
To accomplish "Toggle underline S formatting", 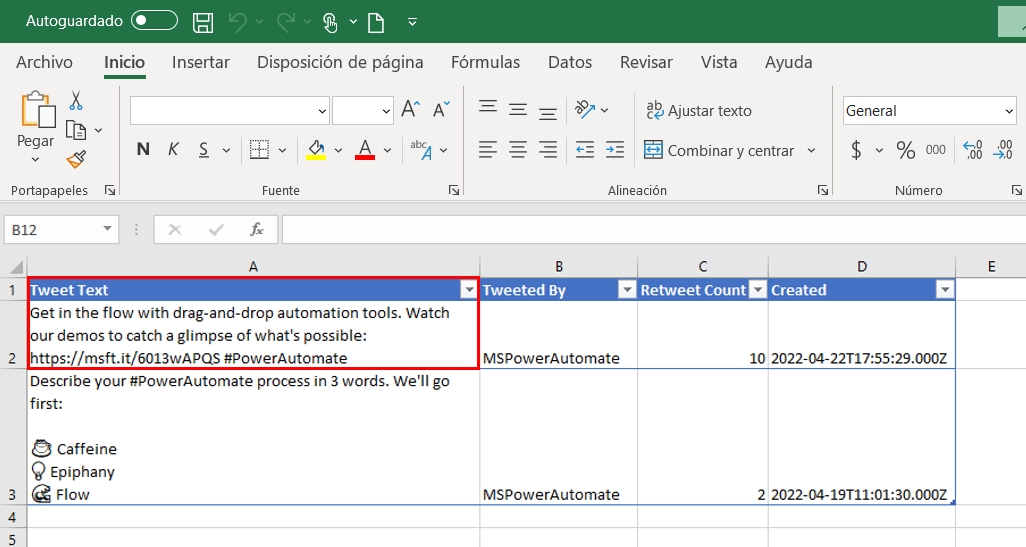I will click(x=203, y=150).
